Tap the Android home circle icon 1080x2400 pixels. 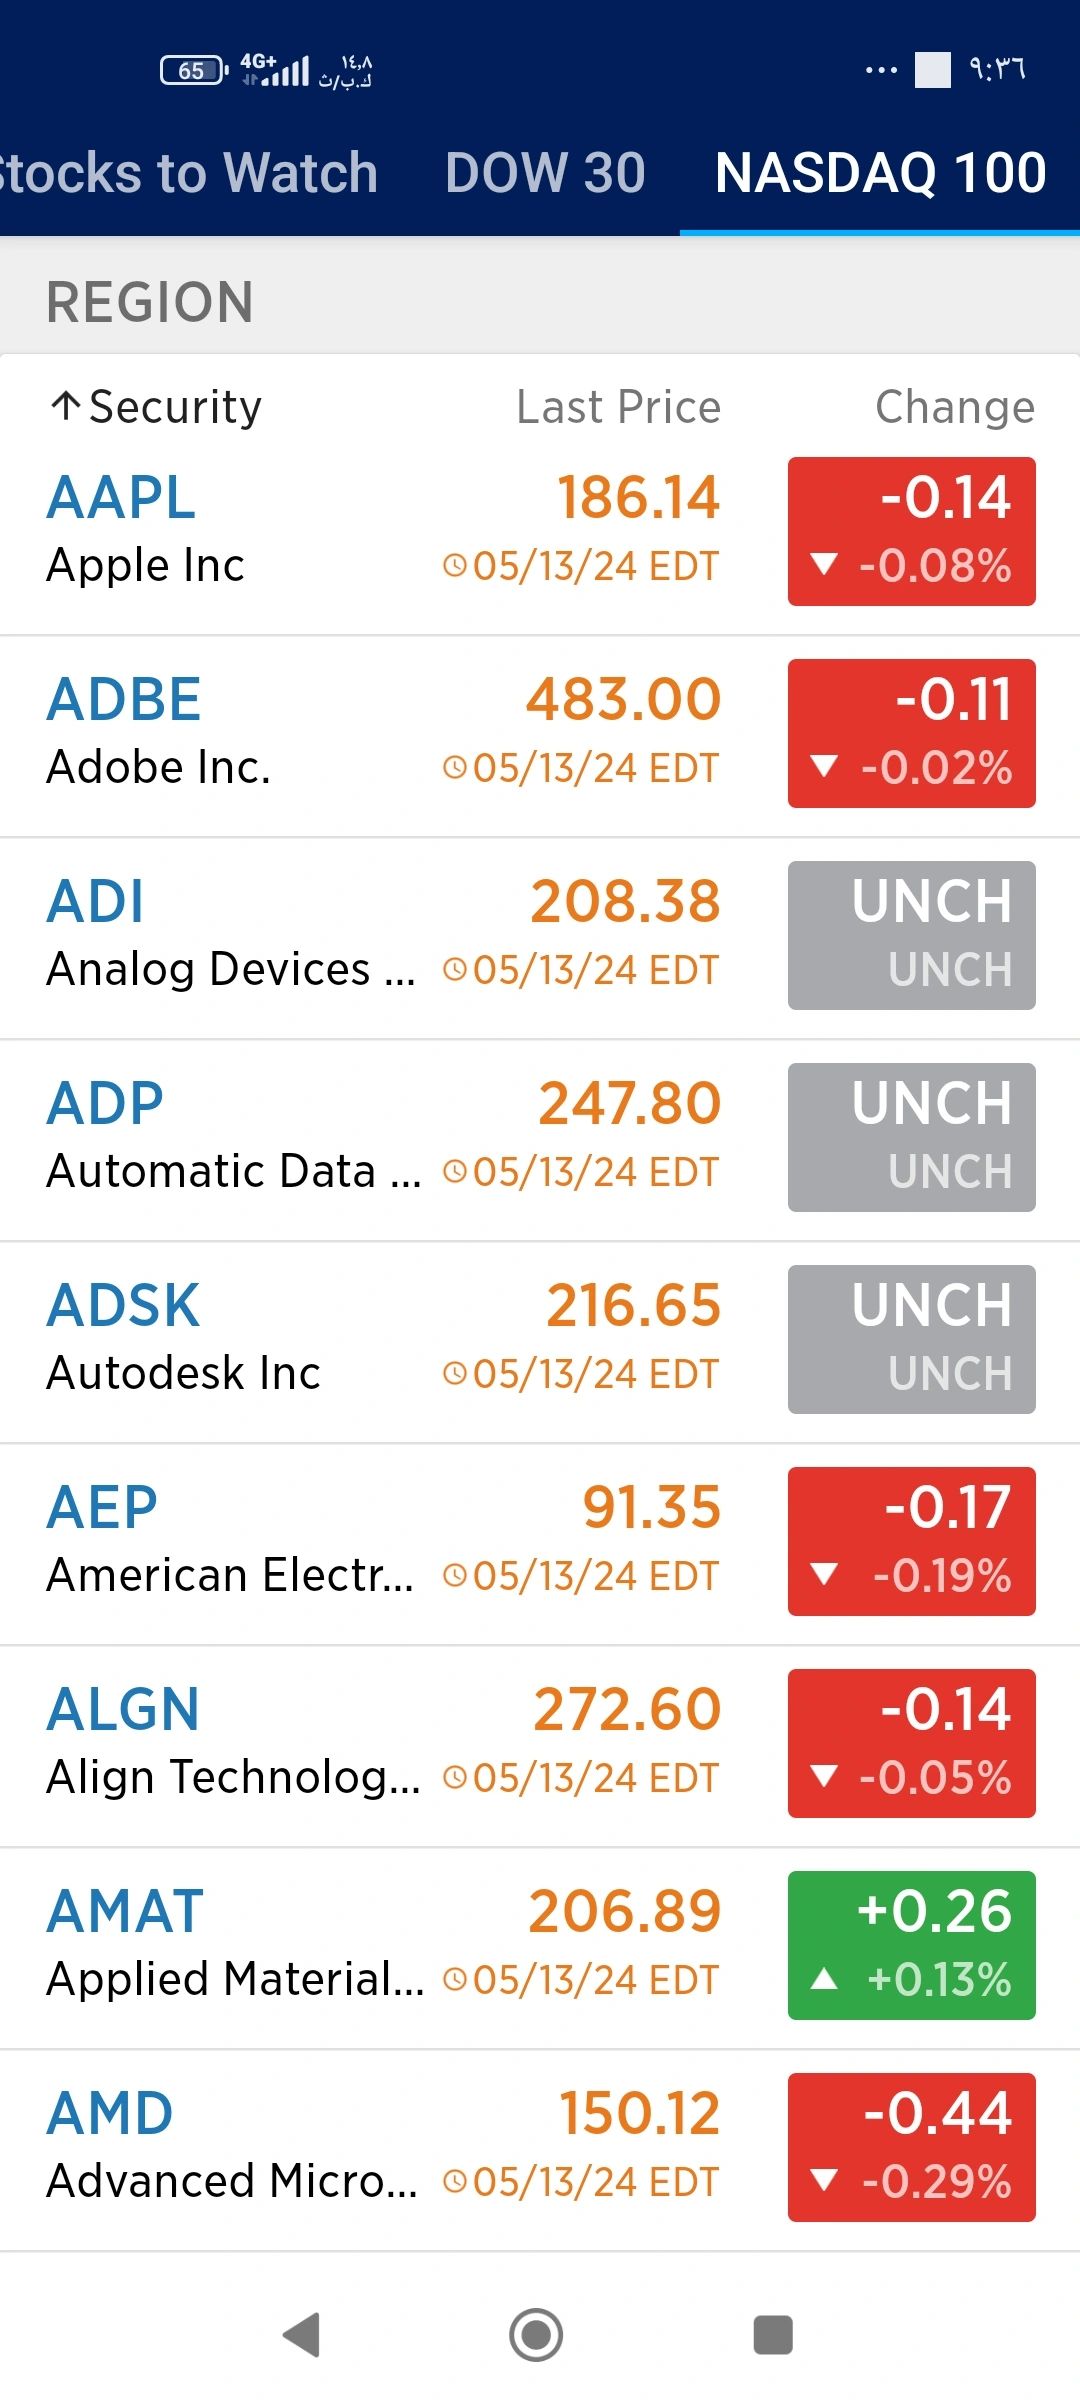point(536,2335)
